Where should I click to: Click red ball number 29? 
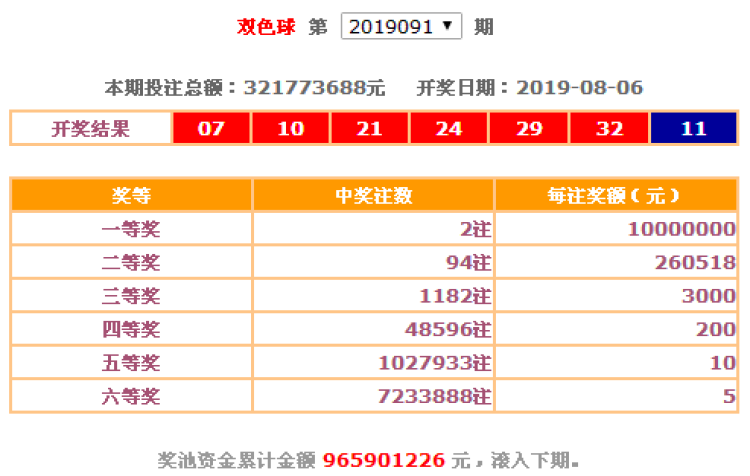(528, 129)
